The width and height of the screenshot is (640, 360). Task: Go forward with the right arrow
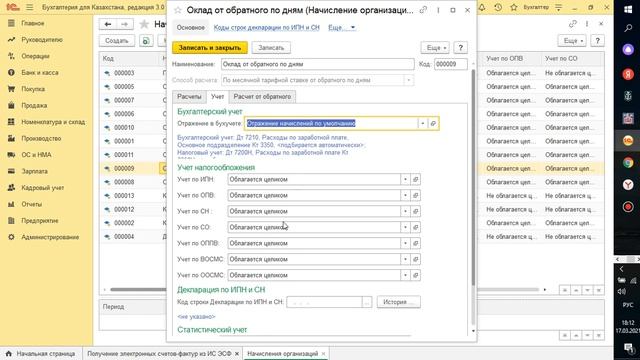124,24
